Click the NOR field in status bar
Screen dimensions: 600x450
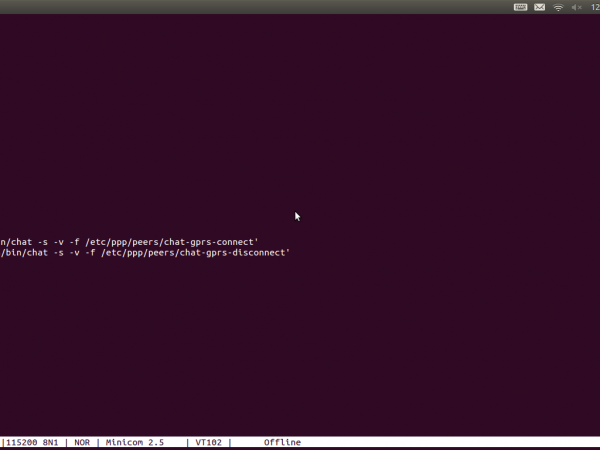point(82,442)
